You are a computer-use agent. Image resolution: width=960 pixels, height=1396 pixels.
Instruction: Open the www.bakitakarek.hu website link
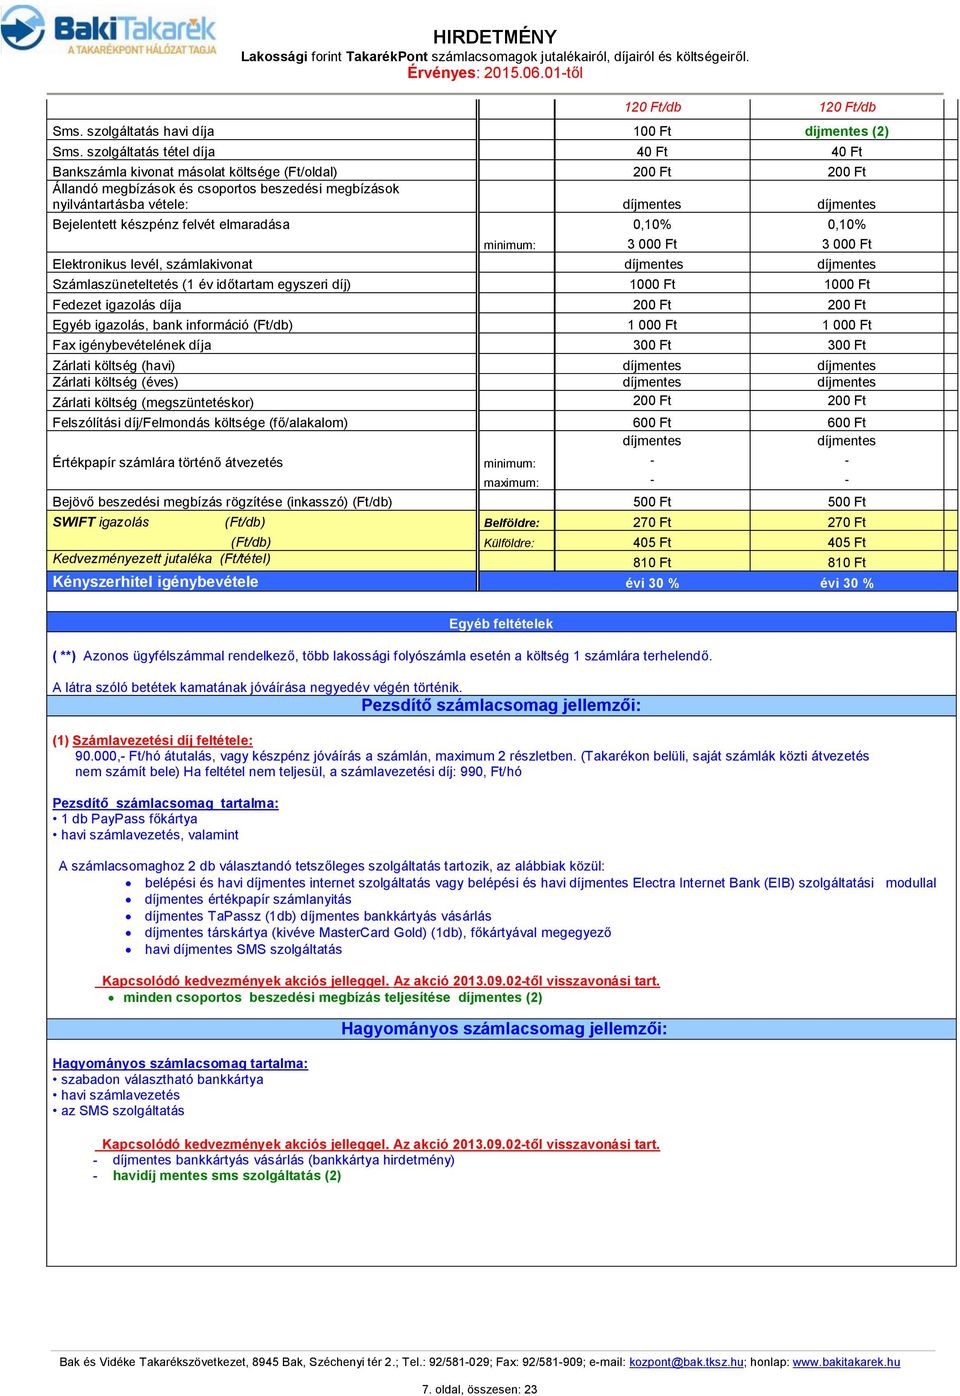[x=846, y=1362]
